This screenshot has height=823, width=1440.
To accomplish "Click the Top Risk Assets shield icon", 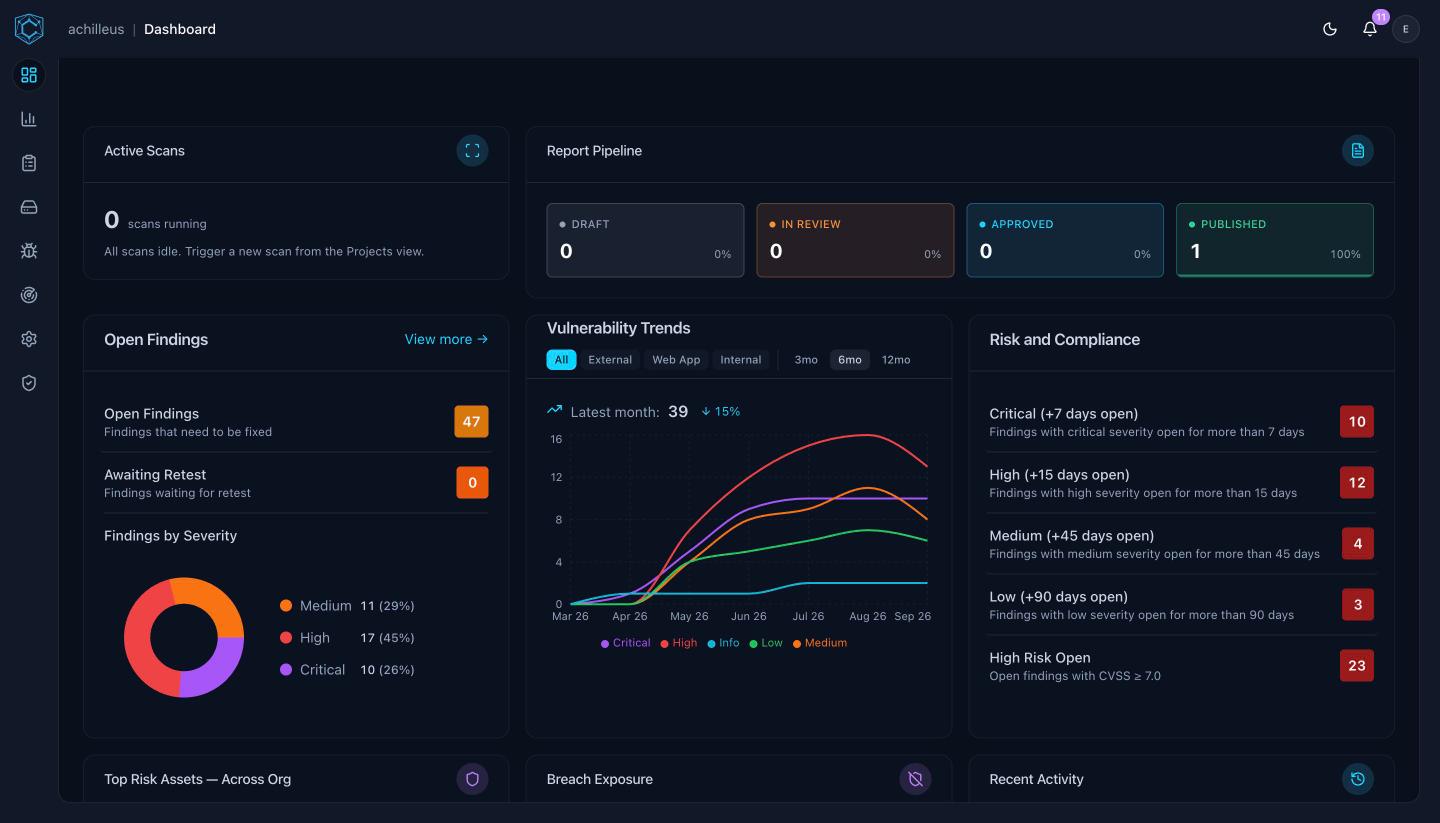I will [473, 779].
